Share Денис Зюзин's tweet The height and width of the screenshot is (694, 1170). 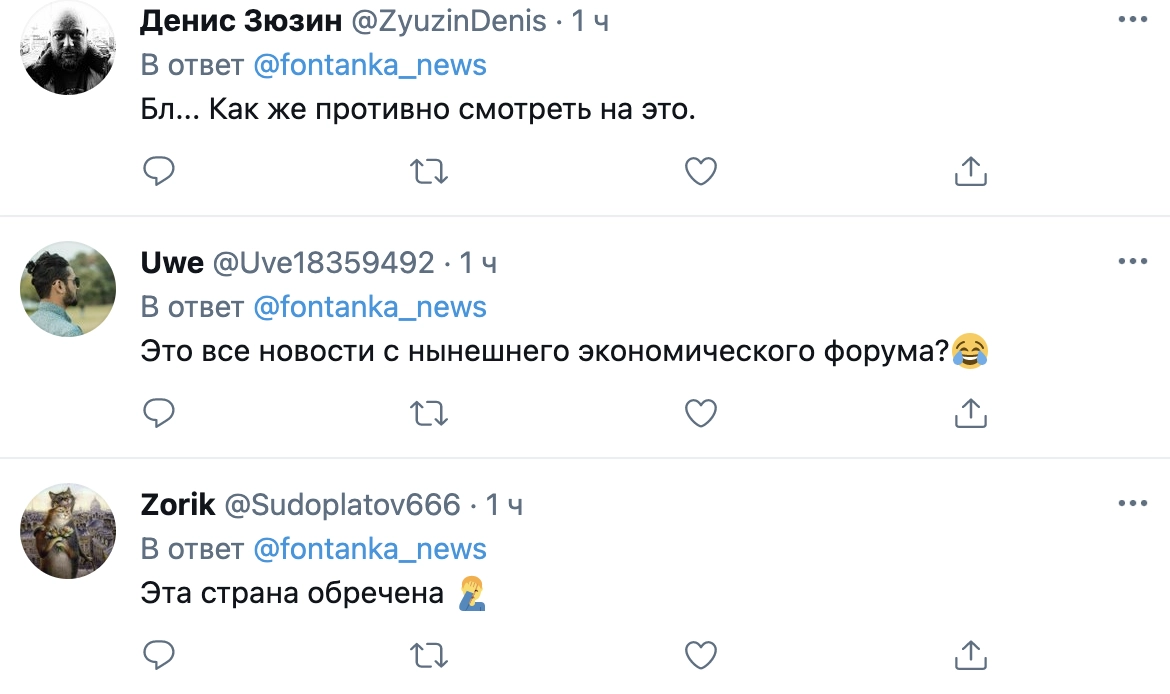971,171
